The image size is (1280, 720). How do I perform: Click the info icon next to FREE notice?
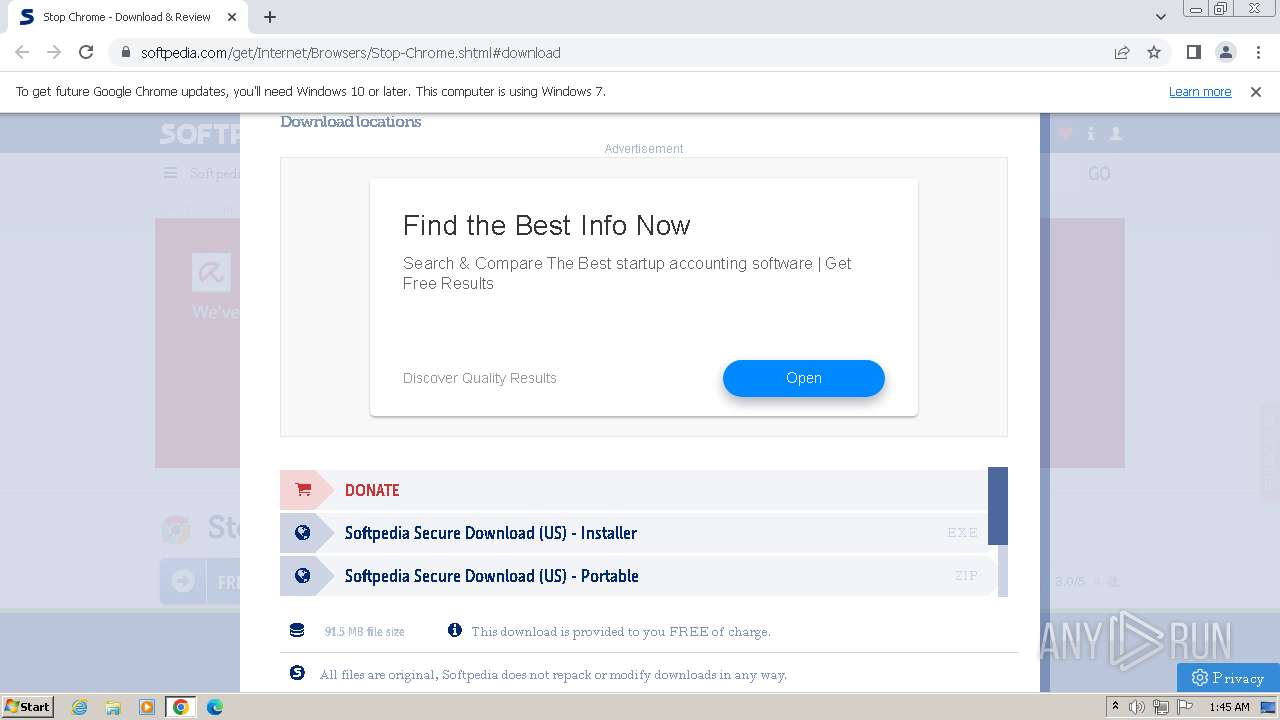pyautogui.click(x=455, y=630)
